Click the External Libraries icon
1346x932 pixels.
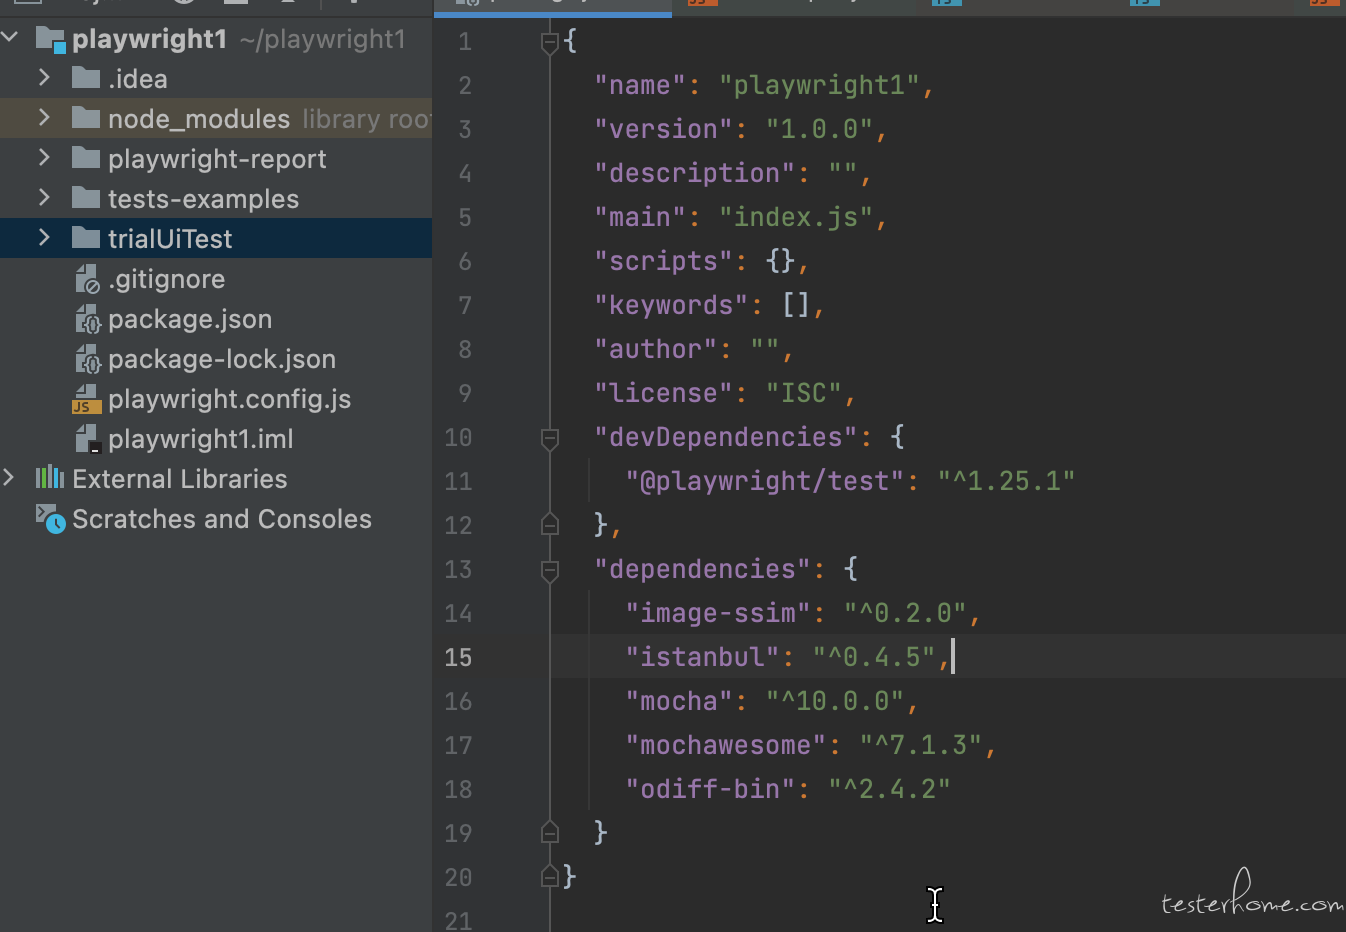click(50, 477)
